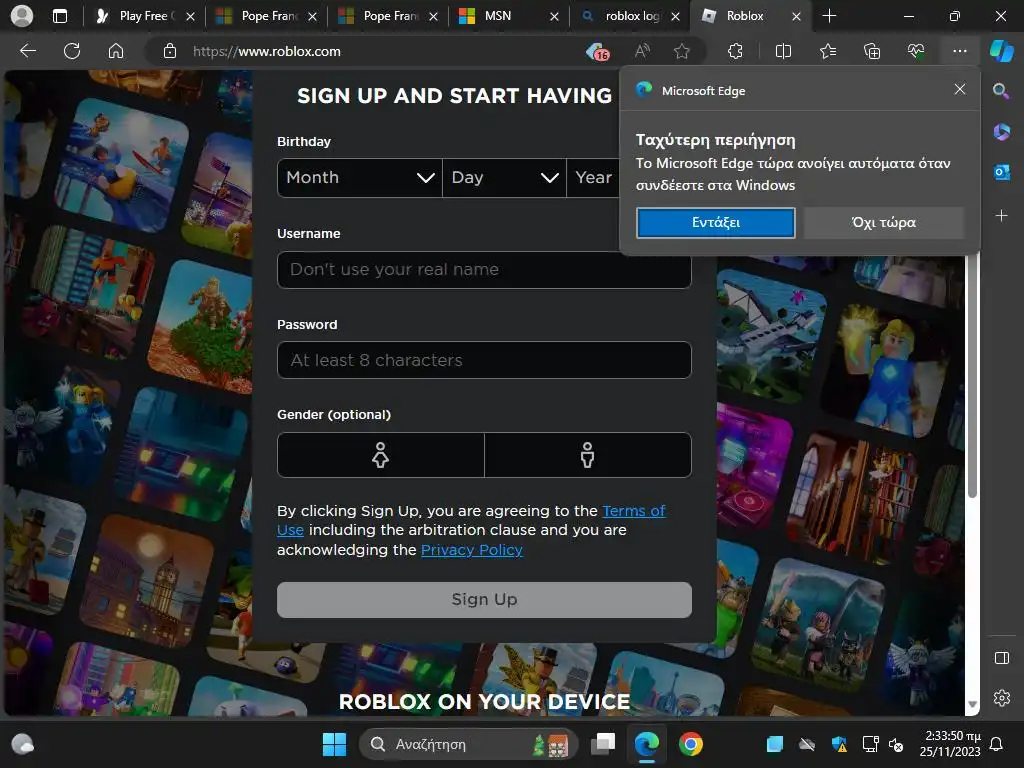The height and width of the screenshot is (768, 1024).
Task: Open the taskbar clock and date
Action: tap(950, 744)
